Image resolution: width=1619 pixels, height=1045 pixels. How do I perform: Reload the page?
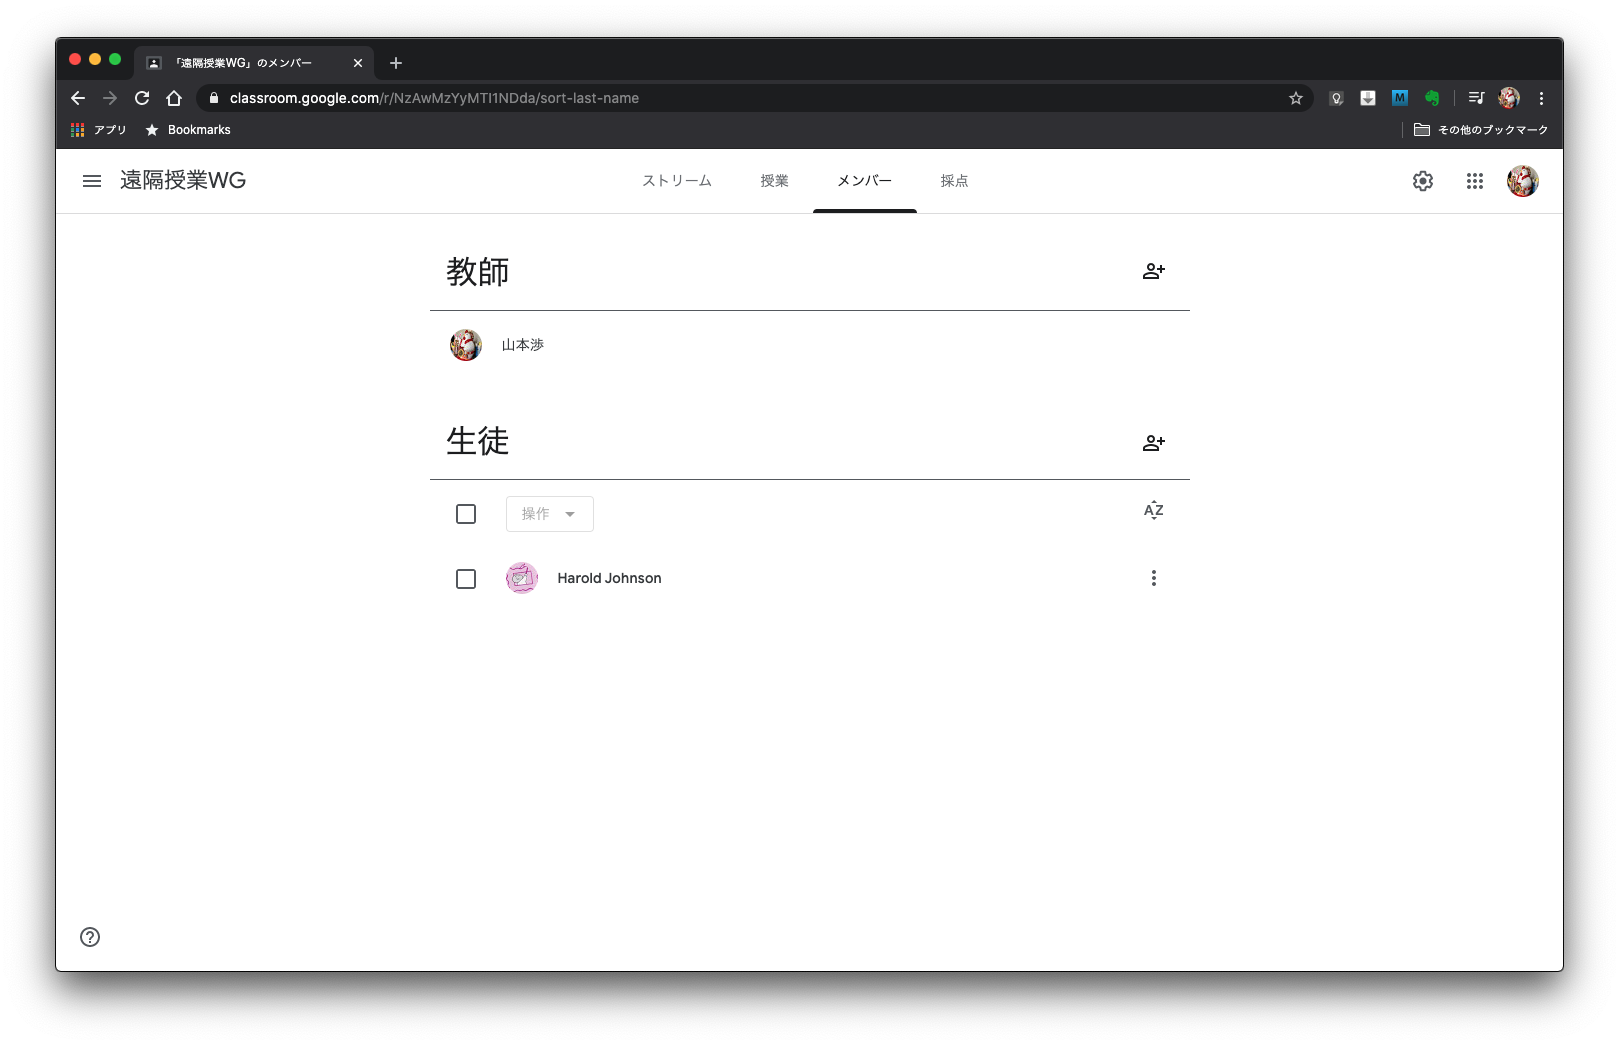142,98
